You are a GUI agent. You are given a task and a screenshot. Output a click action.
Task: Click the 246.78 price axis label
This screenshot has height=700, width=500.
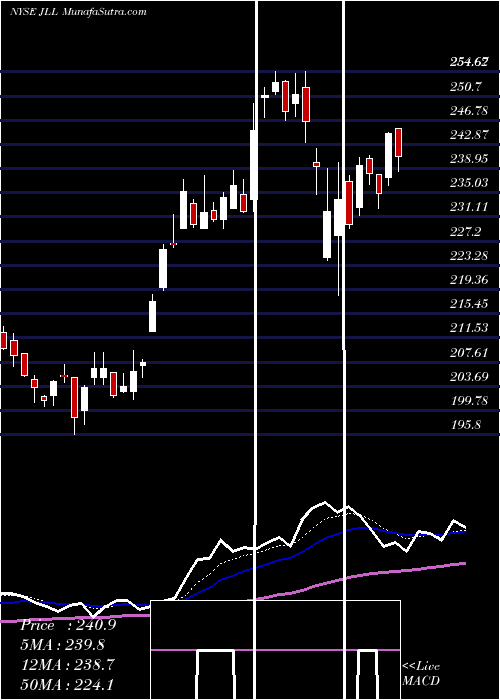click(x=468, y=111)
